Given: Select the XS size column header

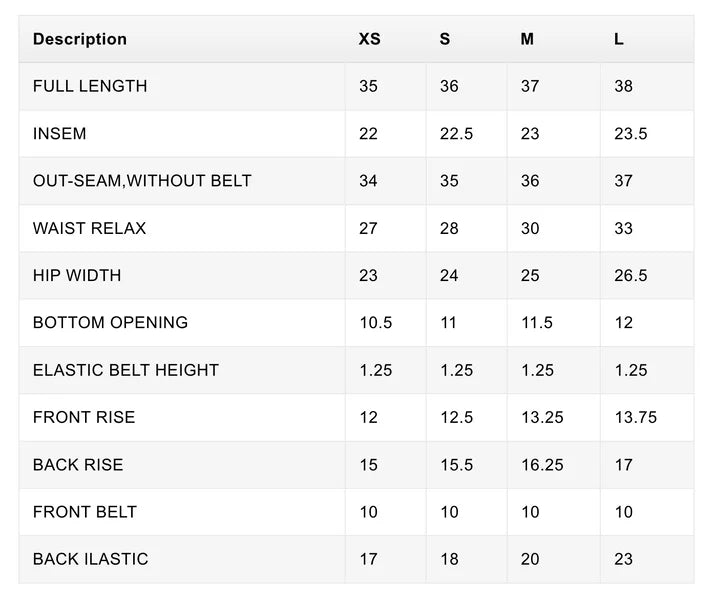Looking at the screenshot, I should click(369, 39).
